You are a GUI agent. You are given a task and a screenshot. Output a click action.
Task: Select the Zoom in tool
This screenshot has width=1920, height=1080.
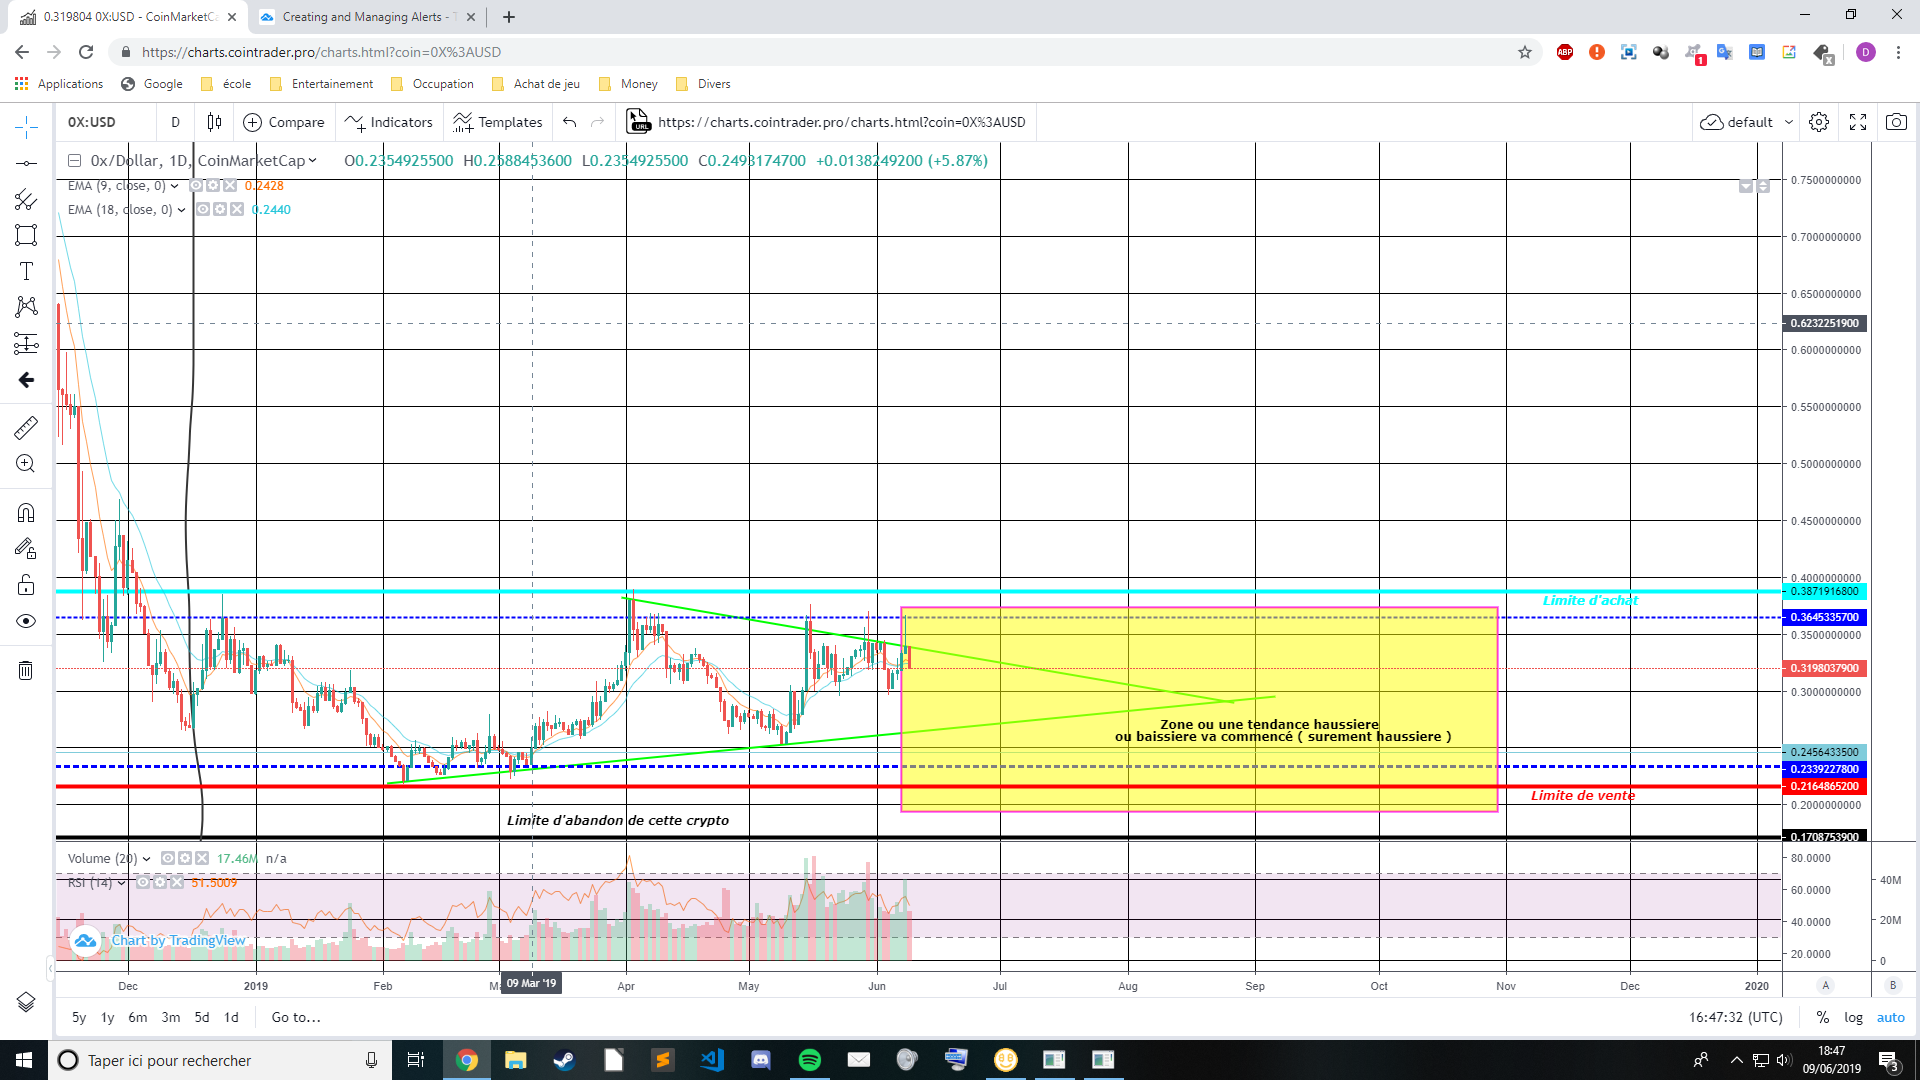26,464
